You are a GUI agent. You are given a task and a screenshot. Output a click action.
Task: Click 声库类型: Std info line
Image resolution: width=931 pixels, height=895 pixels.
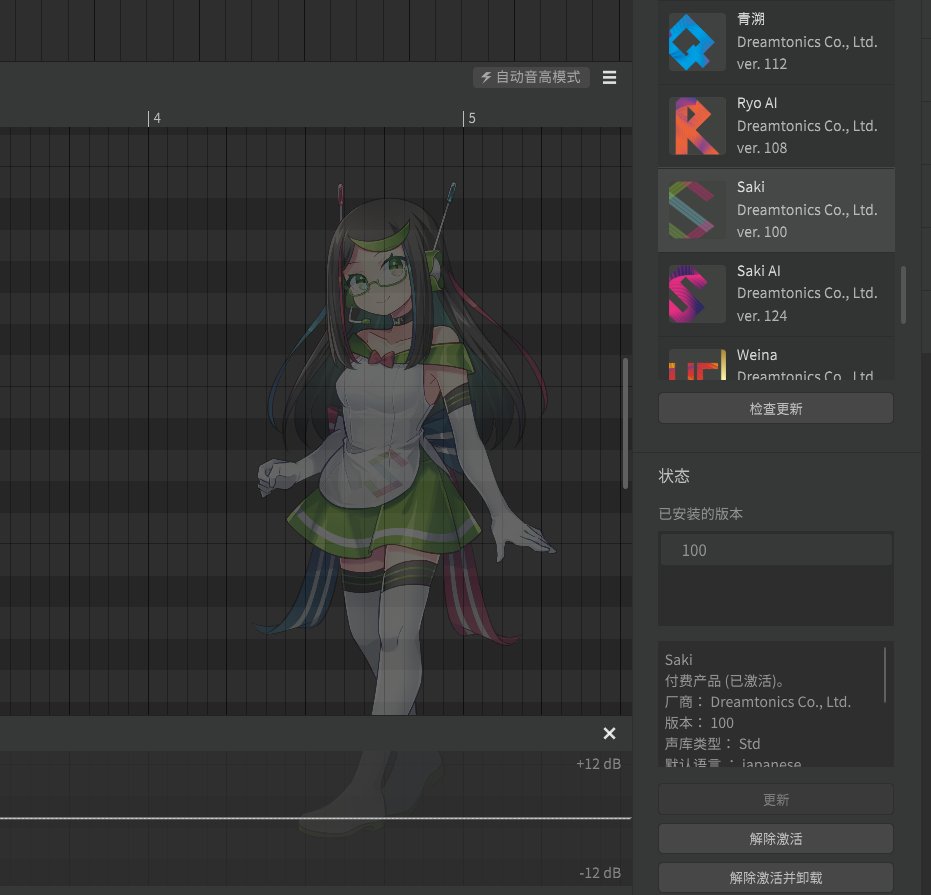point(712,744)
